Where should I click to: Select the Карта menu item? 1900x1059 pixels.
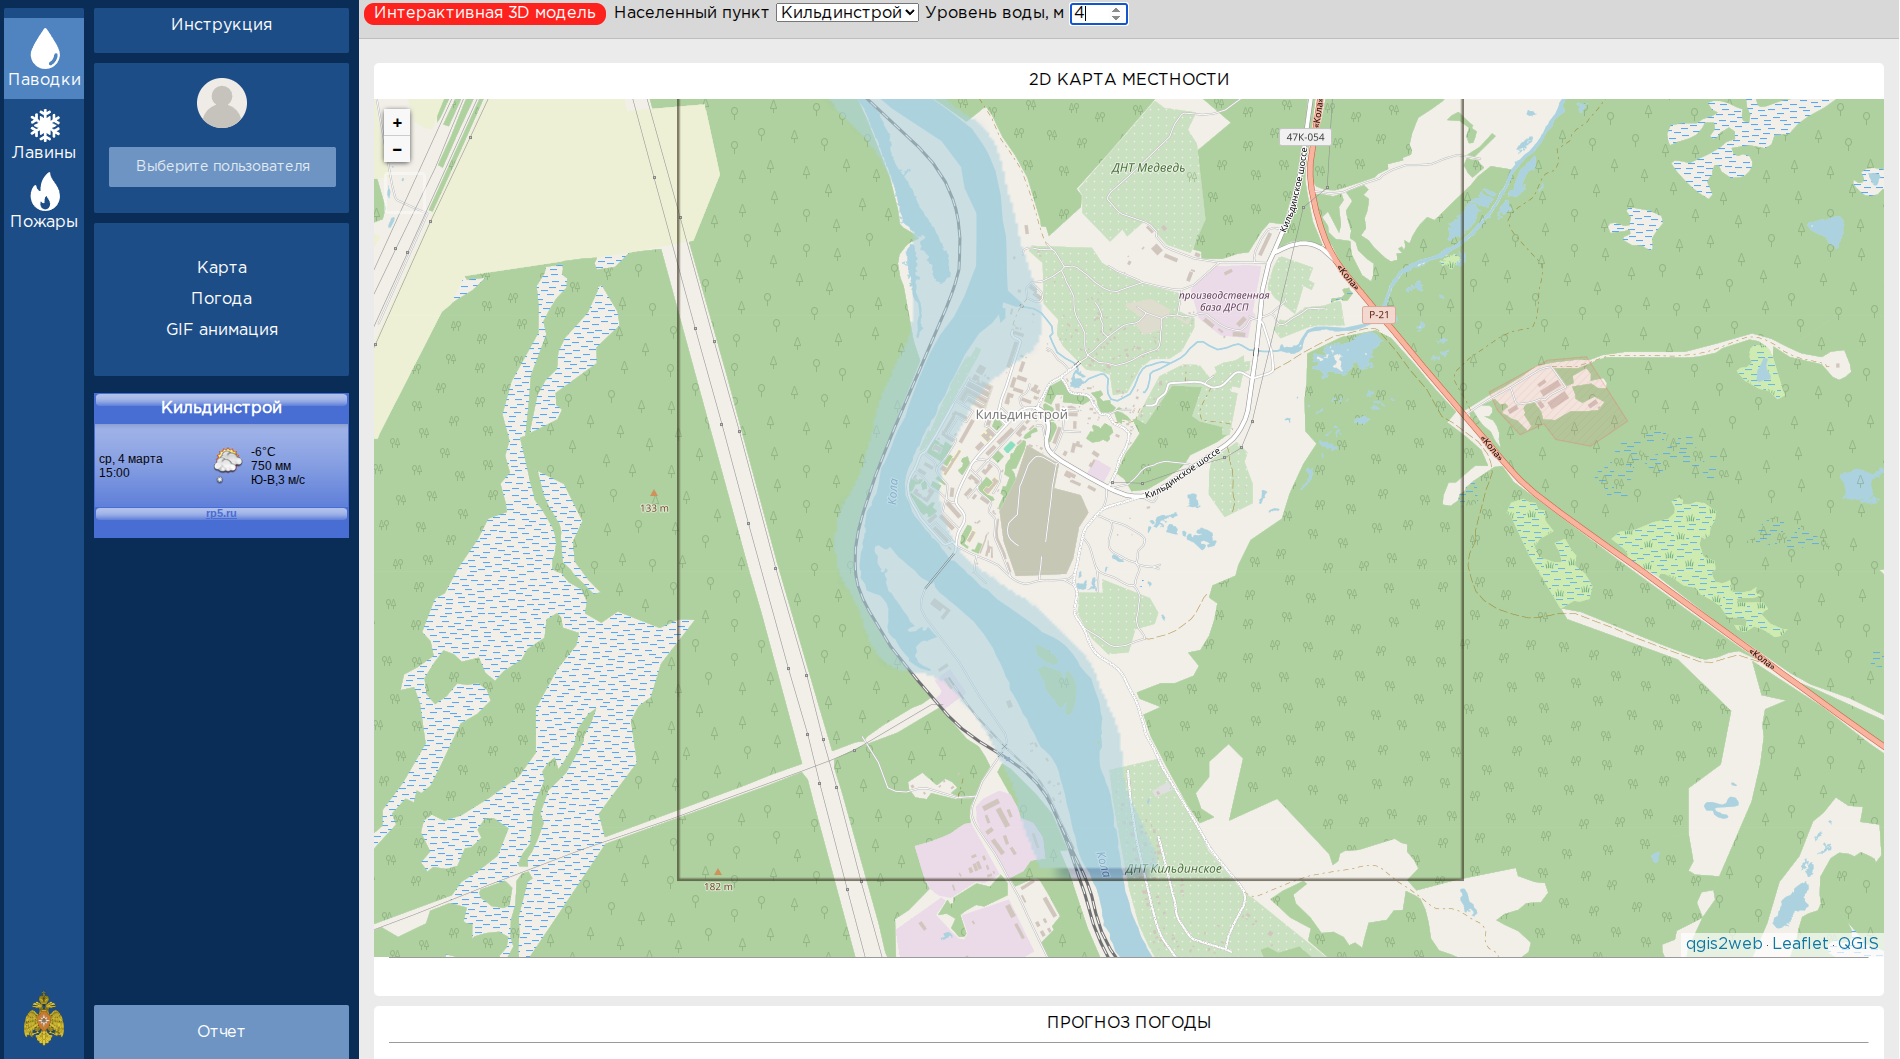tap(221, 267)
